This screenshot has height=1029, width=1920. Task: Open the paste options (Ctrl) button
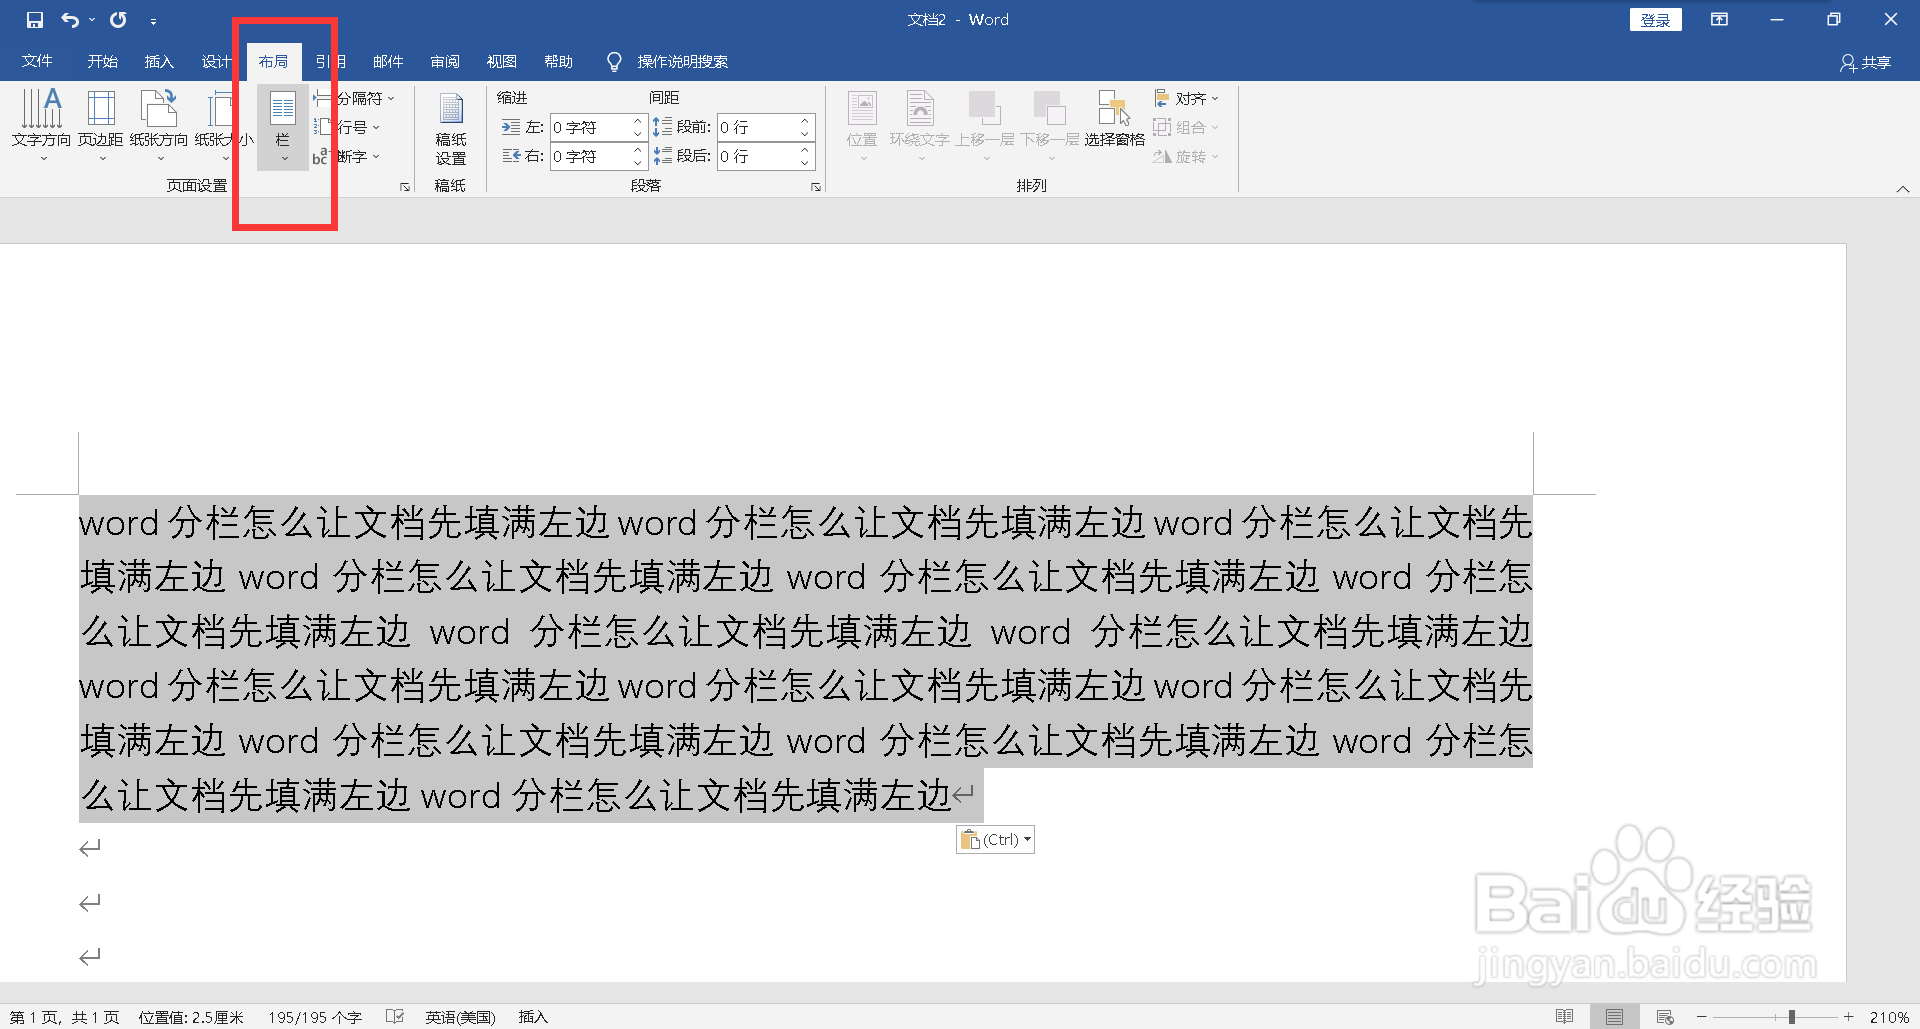995,840
